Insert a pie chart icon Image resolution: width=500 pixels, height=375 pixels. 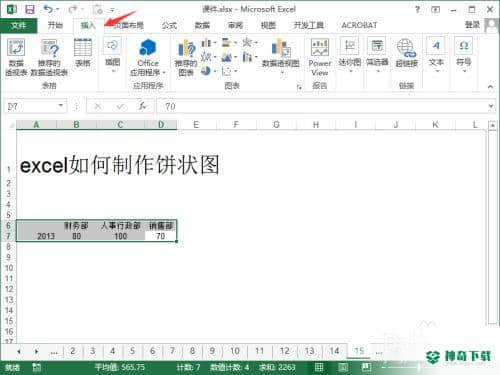pyautogui.click(x=206, y=71)
